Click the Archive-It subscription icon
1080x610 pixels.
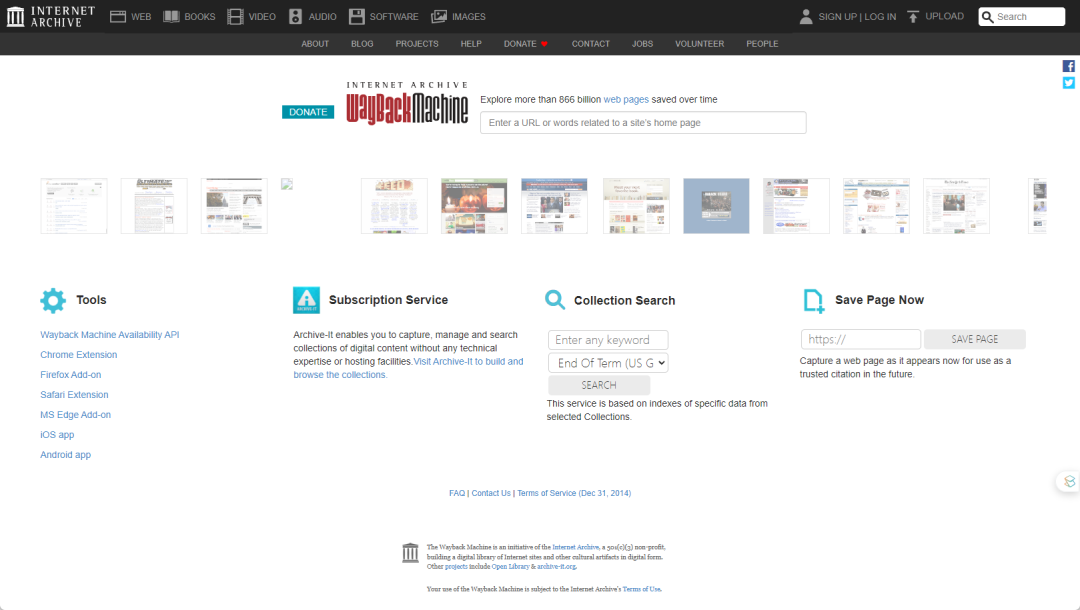(x=307, y=300)
